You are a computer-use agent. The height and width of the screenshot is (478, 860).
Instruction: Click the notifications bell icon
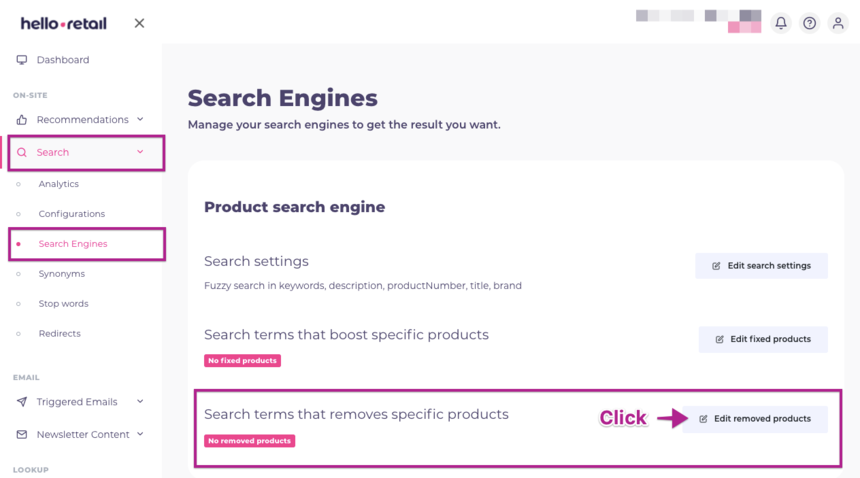pyautogui.click(x=781, y=23)
